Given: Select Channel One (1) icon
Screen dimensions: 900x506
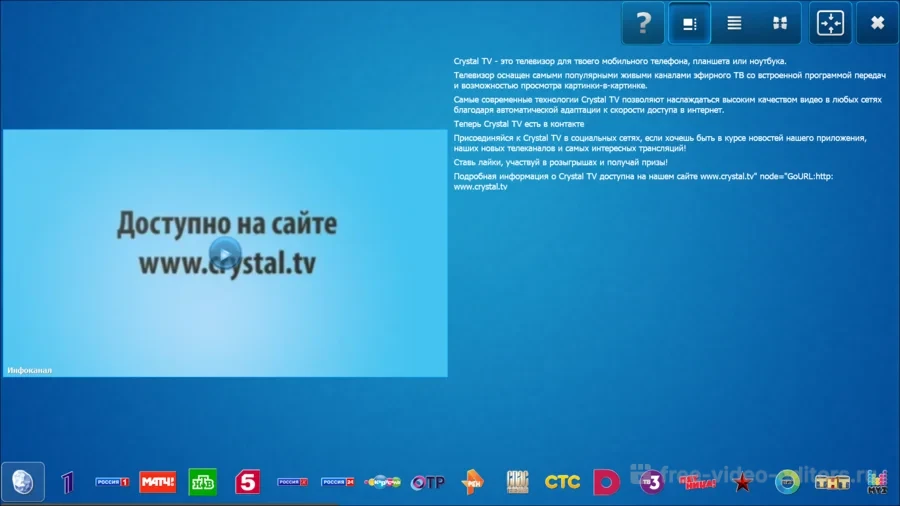Looking at the screenshot, I should (x=68, y=482).
